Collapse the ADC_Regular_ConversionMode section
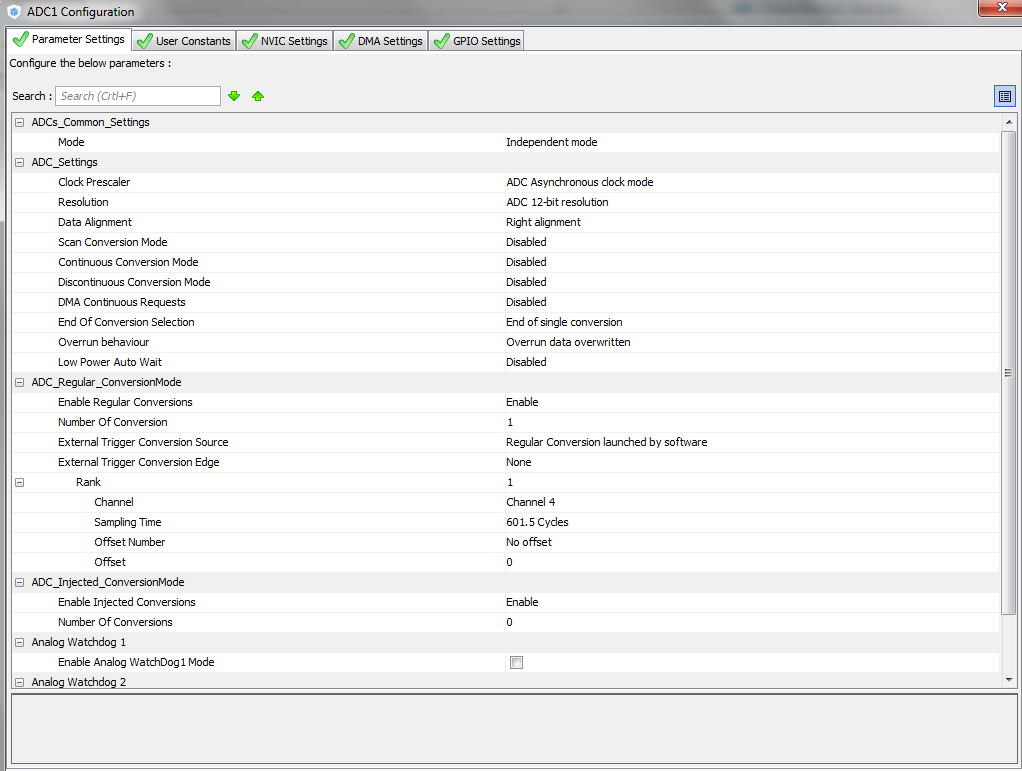This screenshot has width=1022, height=771. (x=18, y=382)
